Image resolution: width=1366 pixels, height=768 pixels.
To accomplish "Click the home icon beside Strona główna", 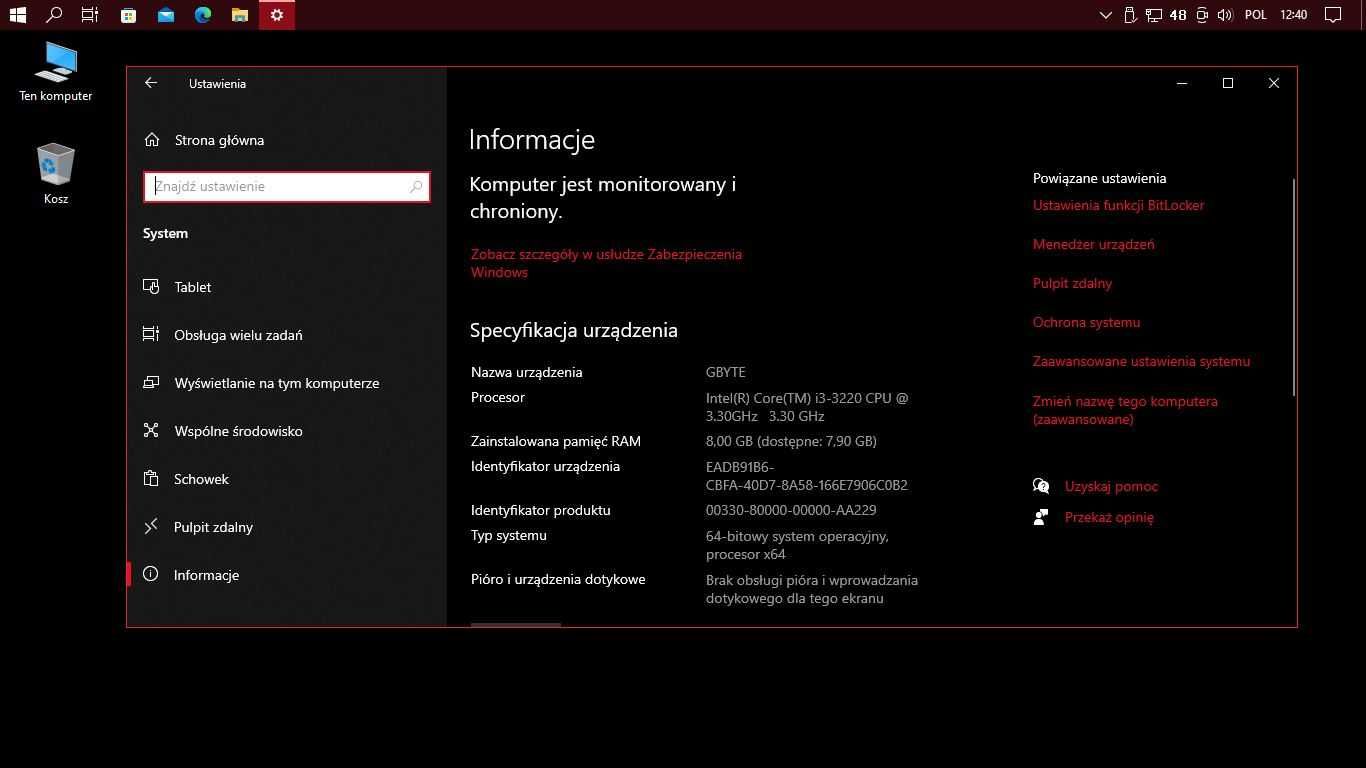I will 151,140.
